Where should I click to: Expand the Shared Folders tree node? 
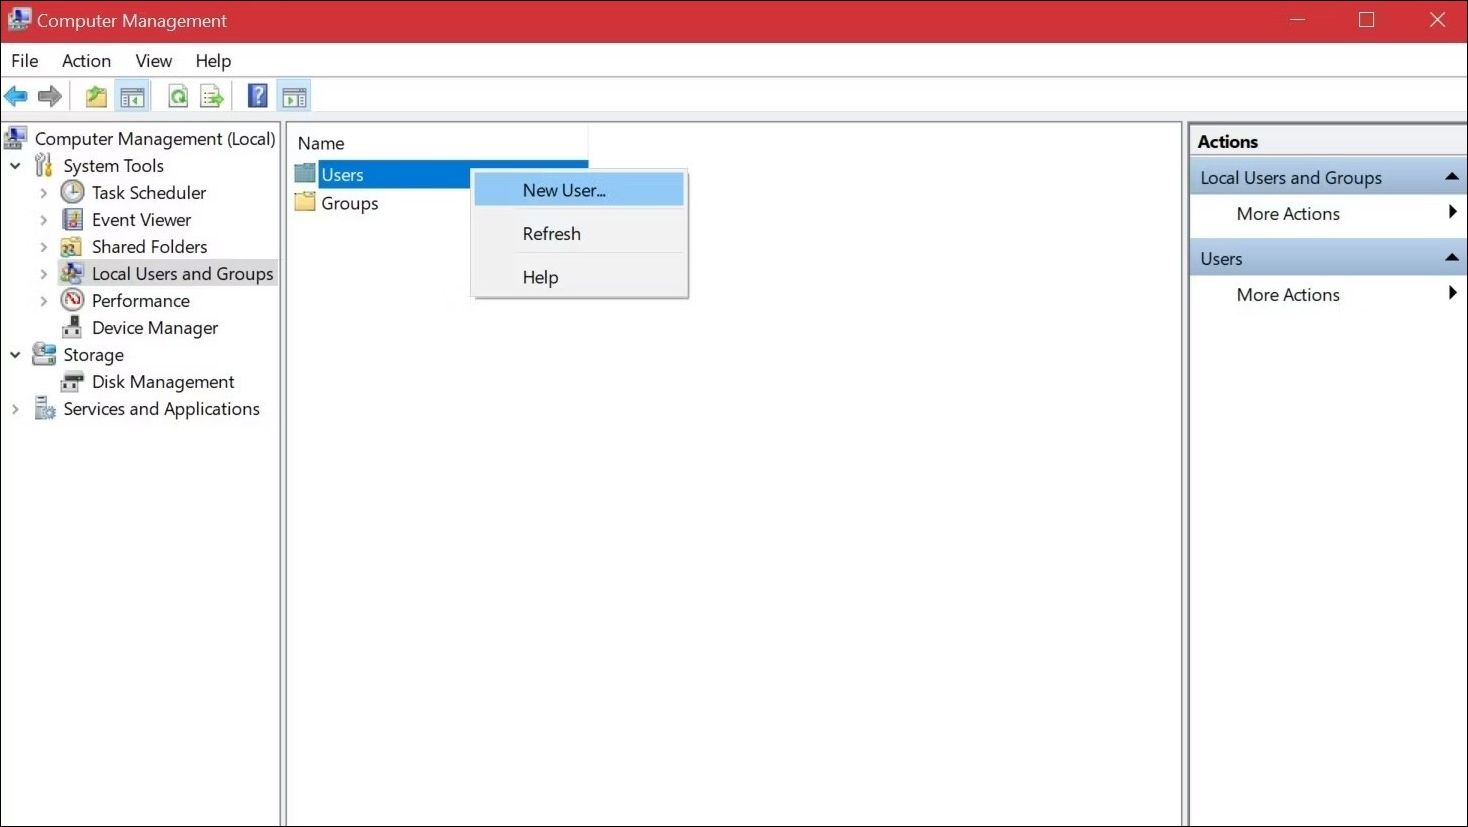pos(43,247)
